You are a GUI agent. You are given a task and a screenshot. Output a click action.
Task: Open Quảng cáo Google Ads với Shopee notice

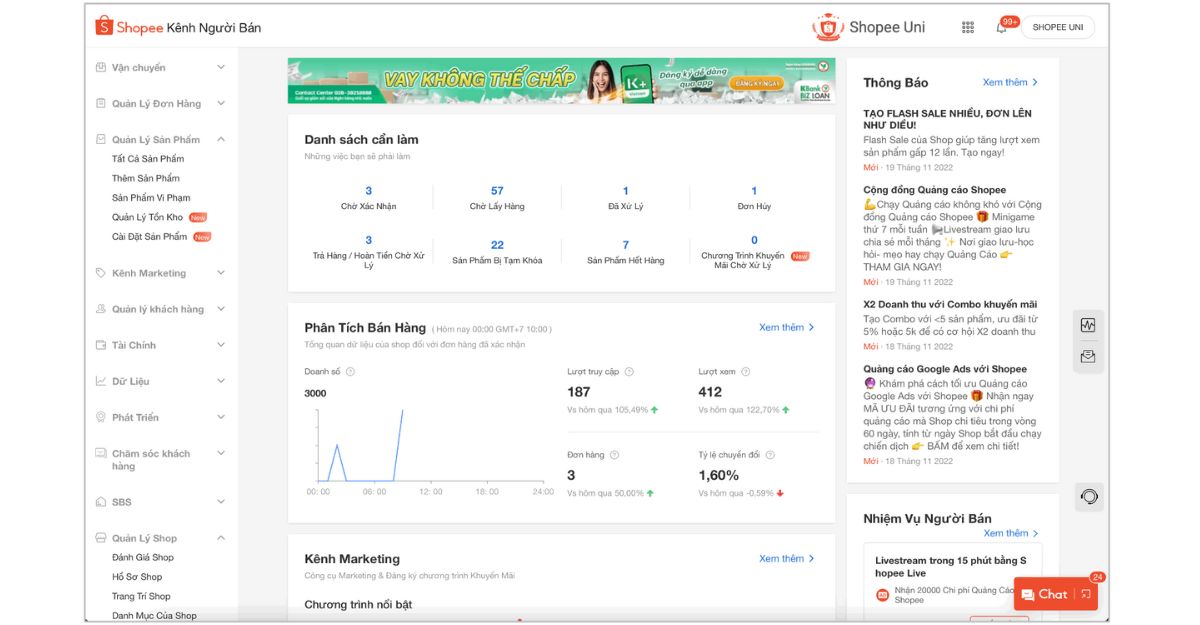(x=952, y=414)
